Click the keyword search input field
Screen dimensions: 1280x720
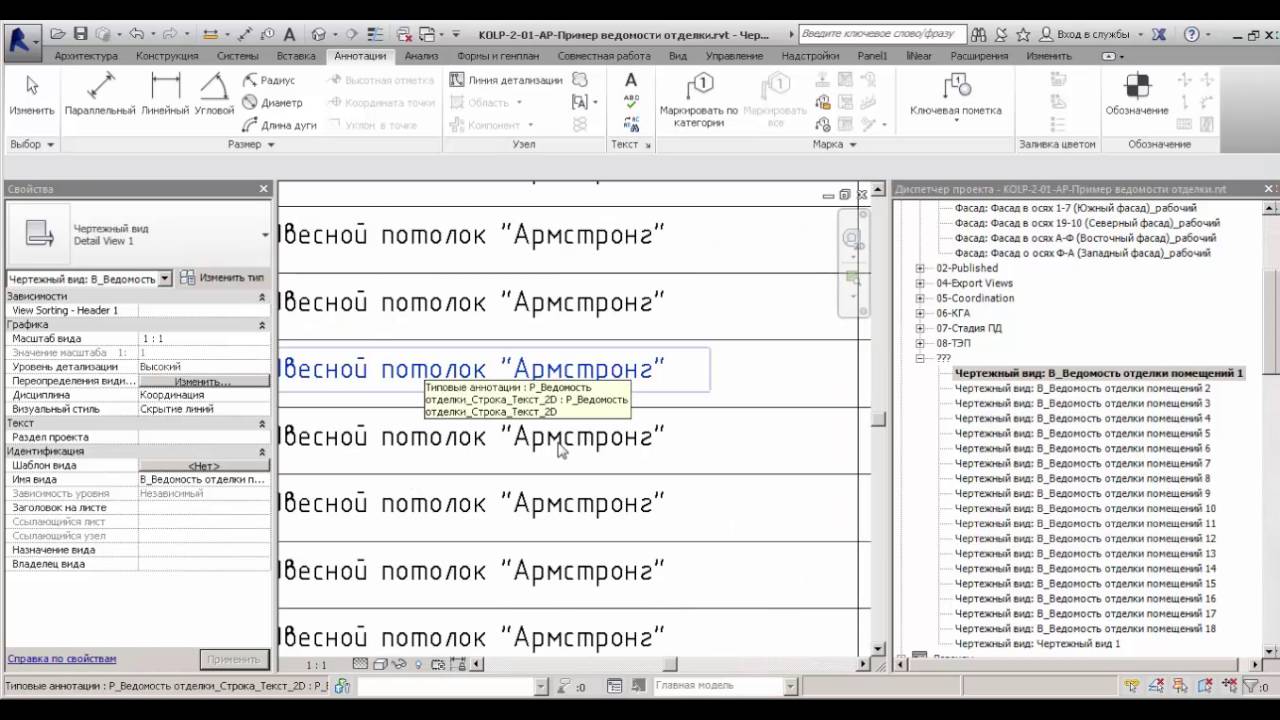pyautogui.click(x=882, y=34)
